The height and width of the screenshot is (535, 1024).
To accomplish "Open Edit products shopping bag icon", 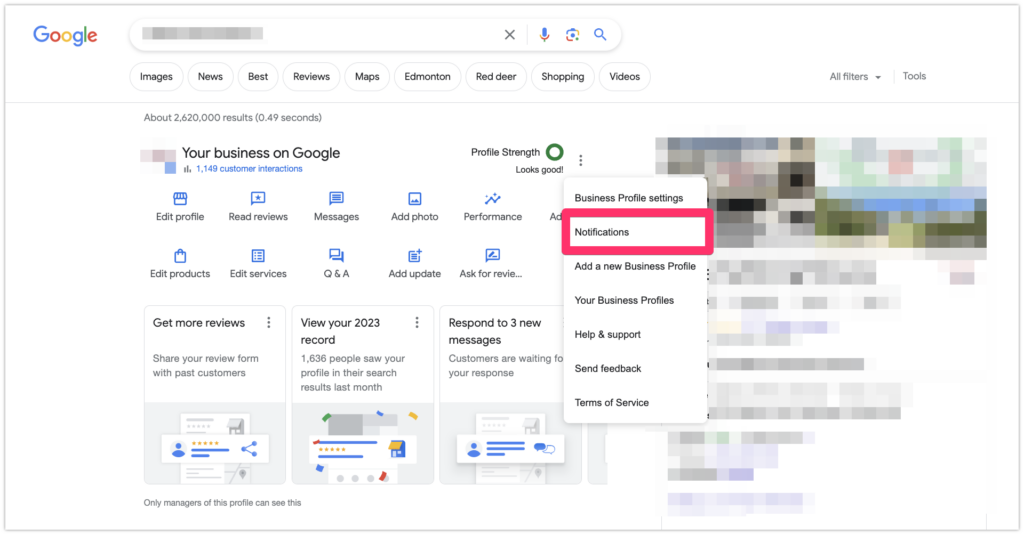I will tap(180, 255).
